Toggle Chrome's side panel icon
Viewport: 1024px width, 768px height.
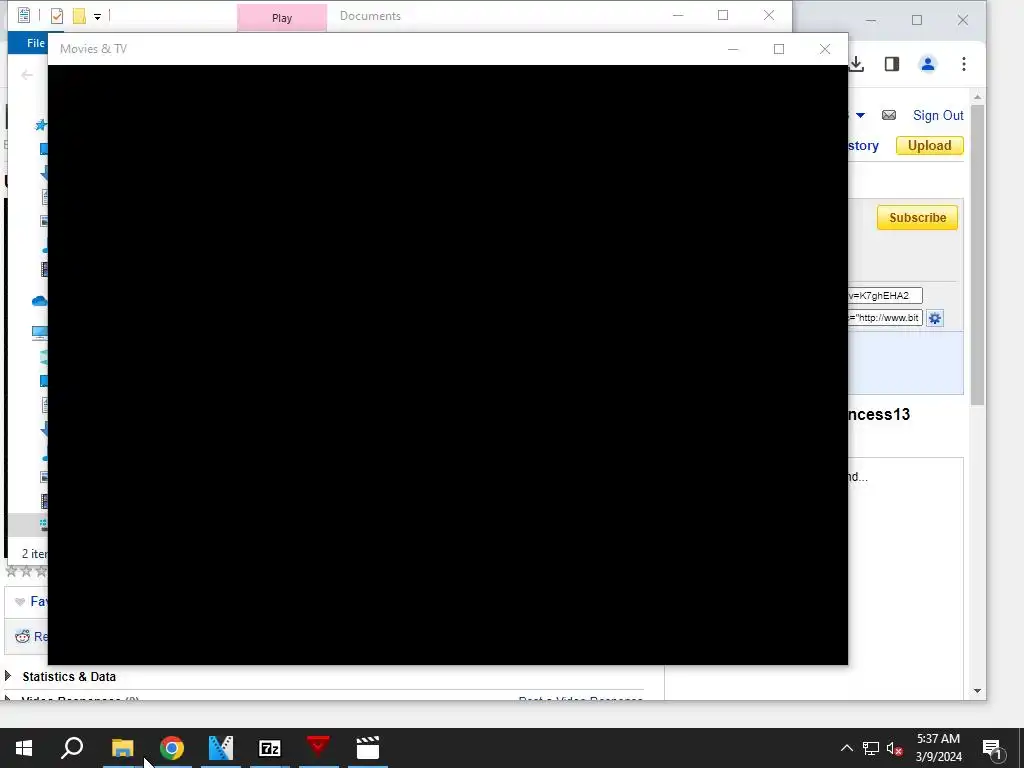pyautogui.click(x=892, y=64)
